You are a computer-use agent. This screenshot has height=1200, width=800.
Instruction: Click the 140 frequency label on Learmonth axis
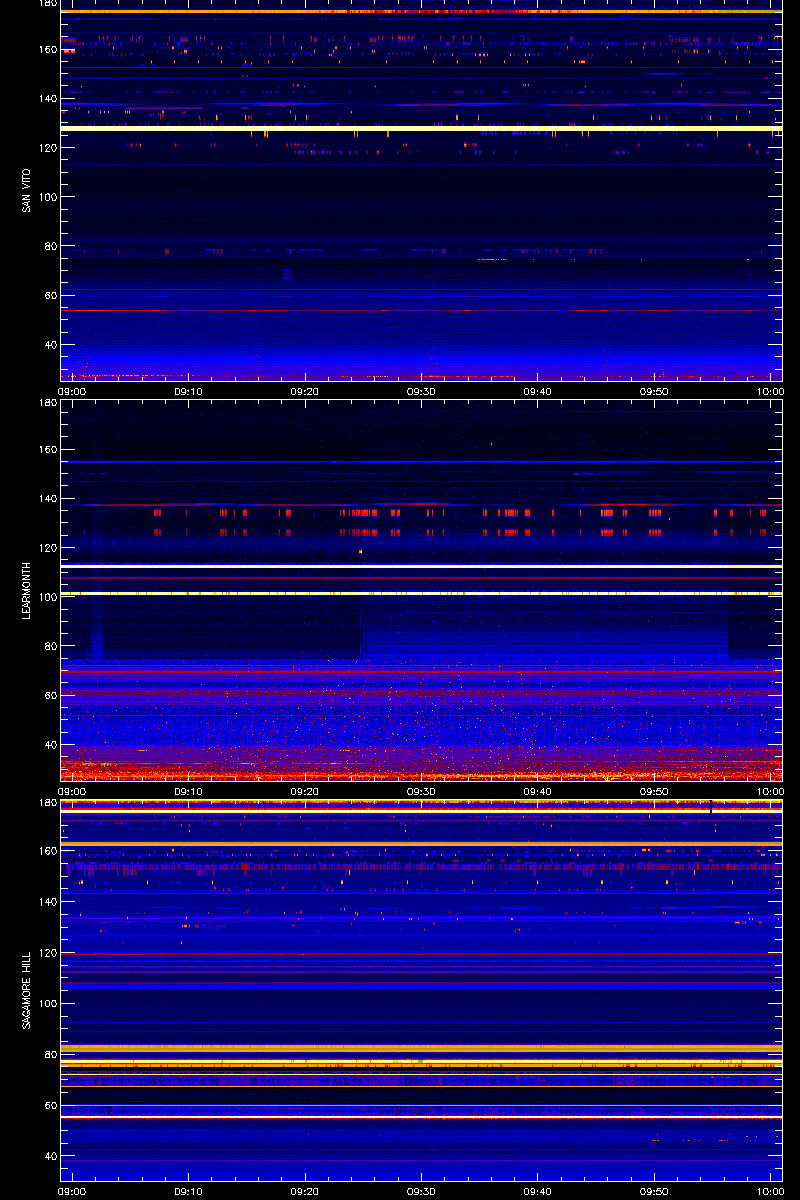[46, 498]
